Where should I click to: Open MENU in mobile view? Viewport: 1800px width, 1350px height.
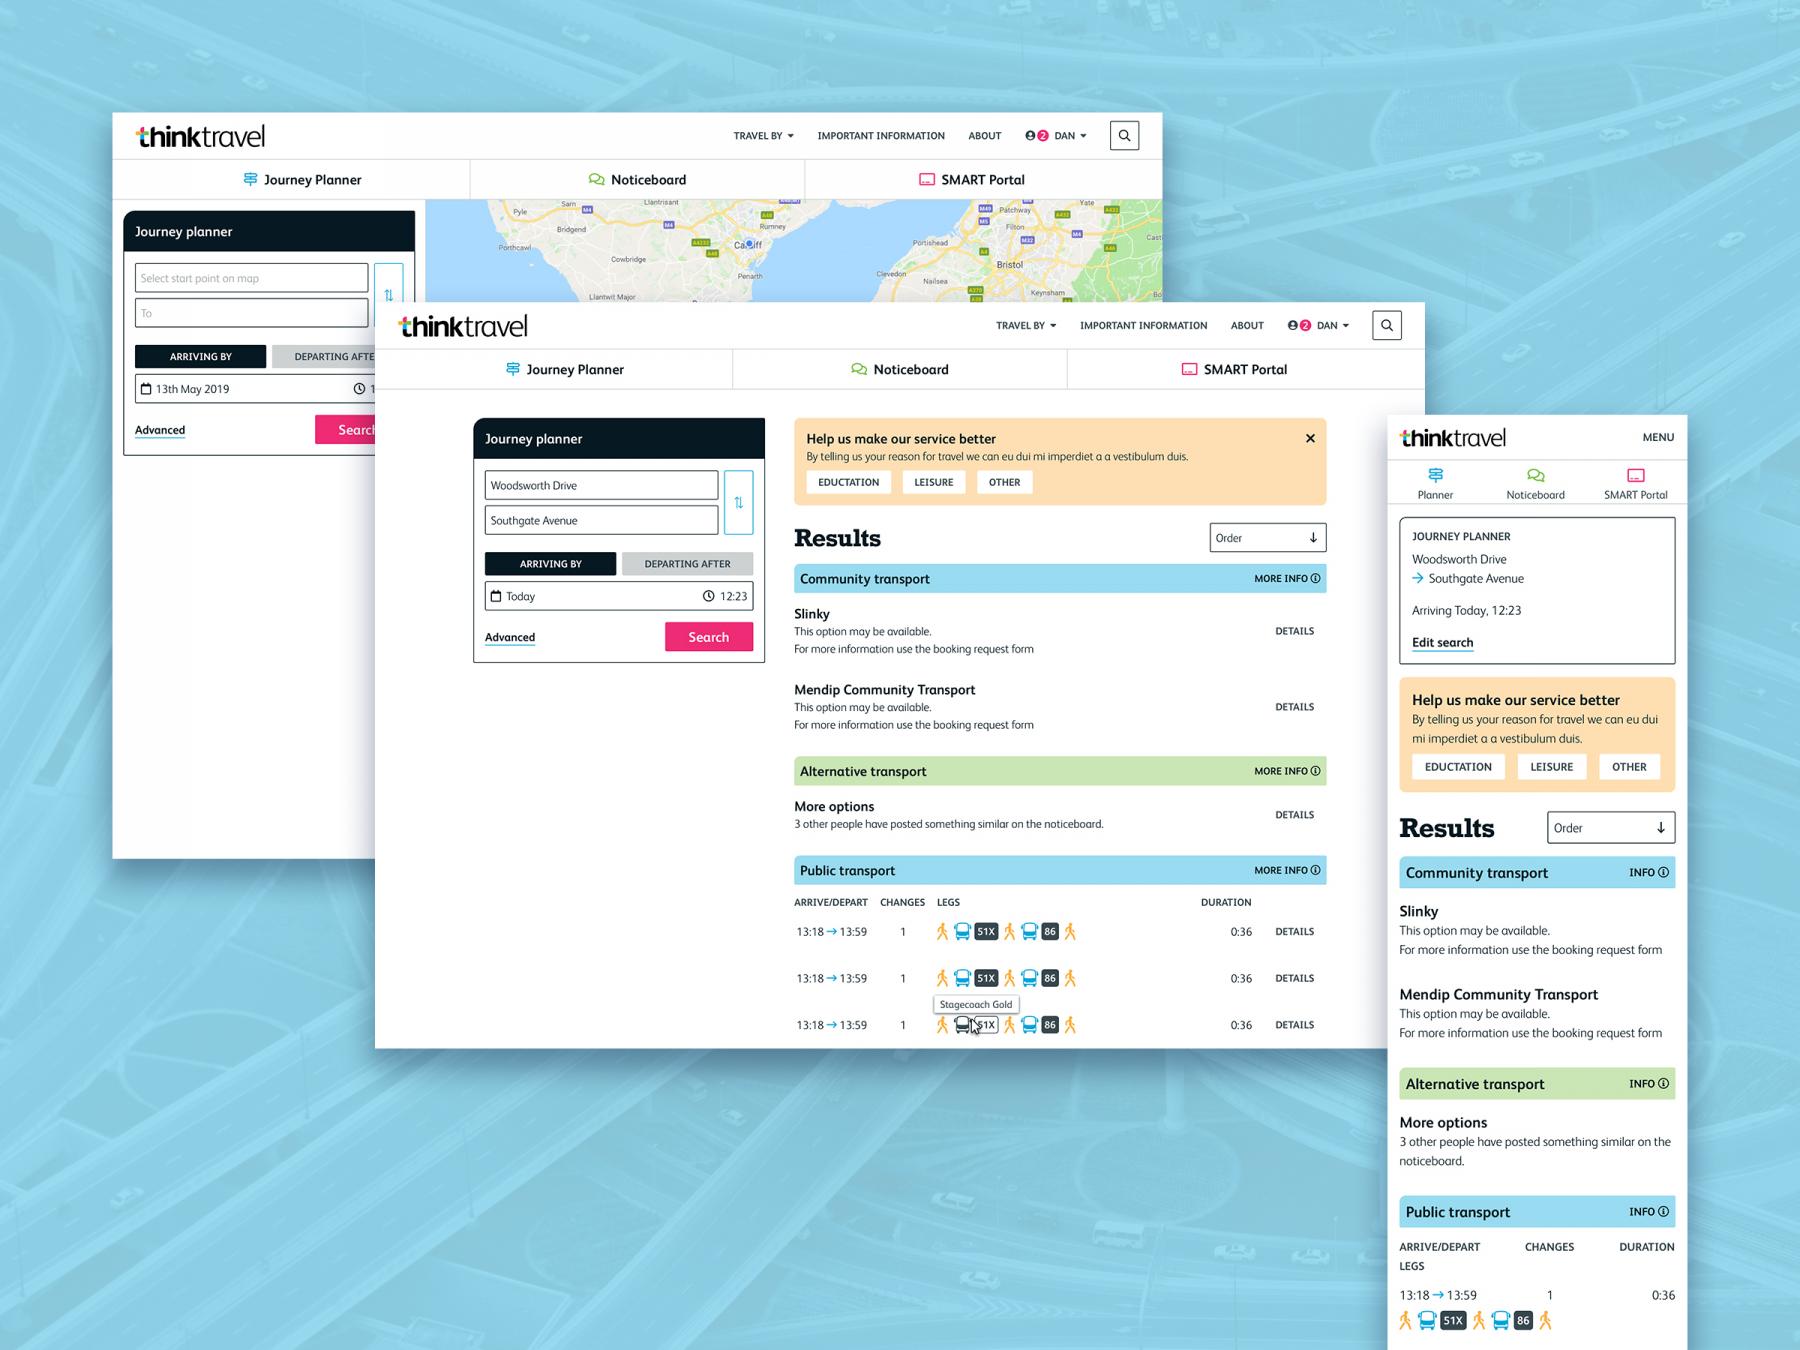tap(1658, 437)
